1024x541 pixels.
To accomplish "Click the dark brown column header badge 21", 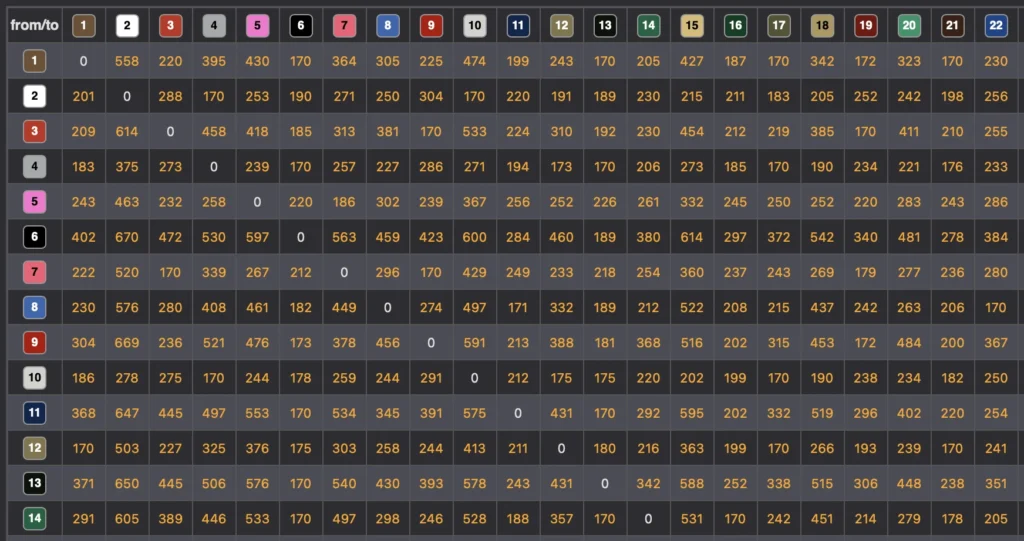I will click(952, 25).
